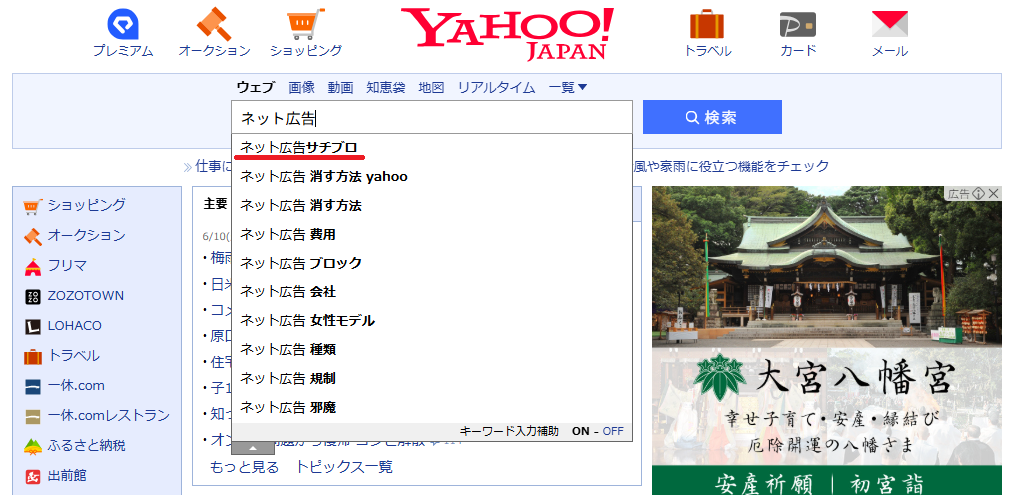Turn keyword input assist OFF
This screenshot has width=1015, height=495.
[x=613, y=432]
